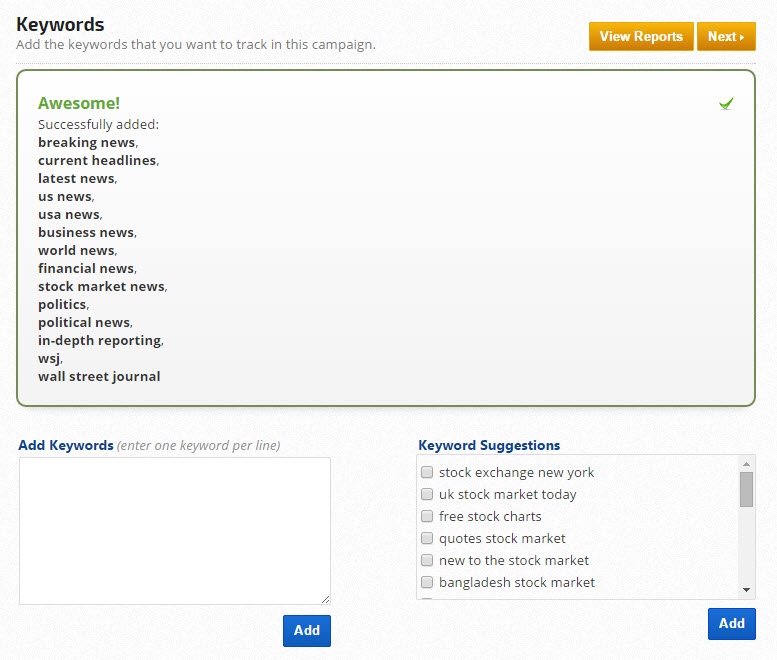
Task: Tick the 'uk stock market today' checkbox
Action: coord(427,495)
